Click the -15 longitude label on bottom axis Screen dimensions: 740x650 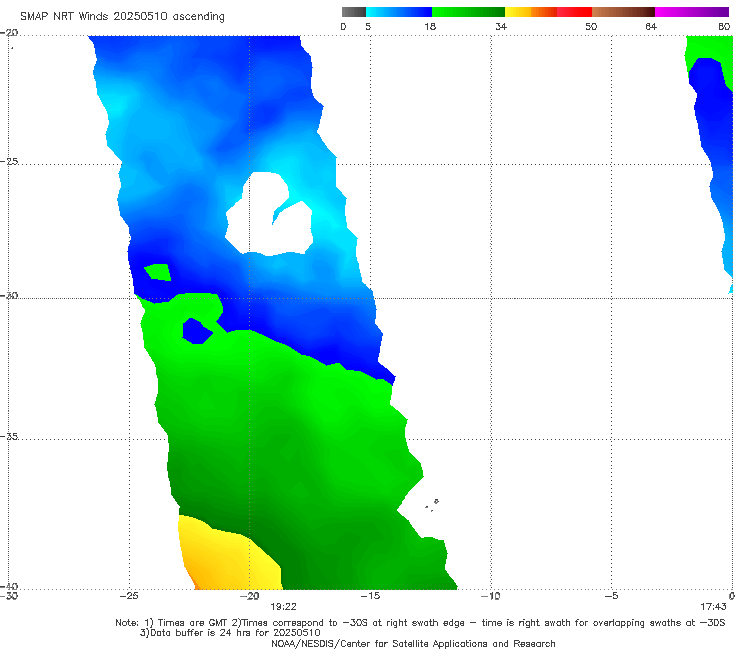point(370,596)
